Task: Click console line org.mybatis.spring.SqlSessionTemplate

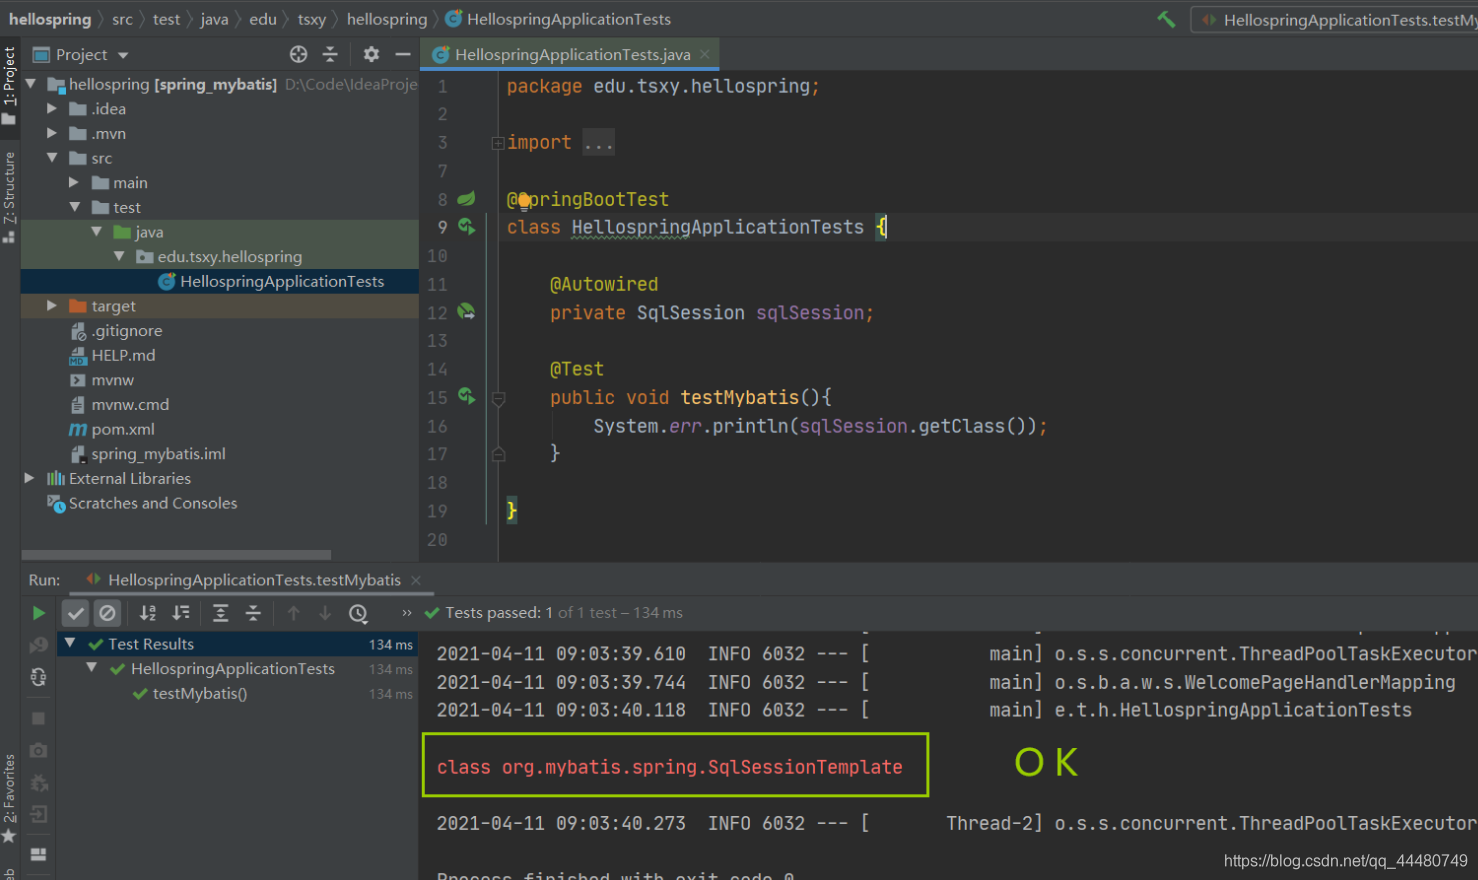Action: [669, 767]
